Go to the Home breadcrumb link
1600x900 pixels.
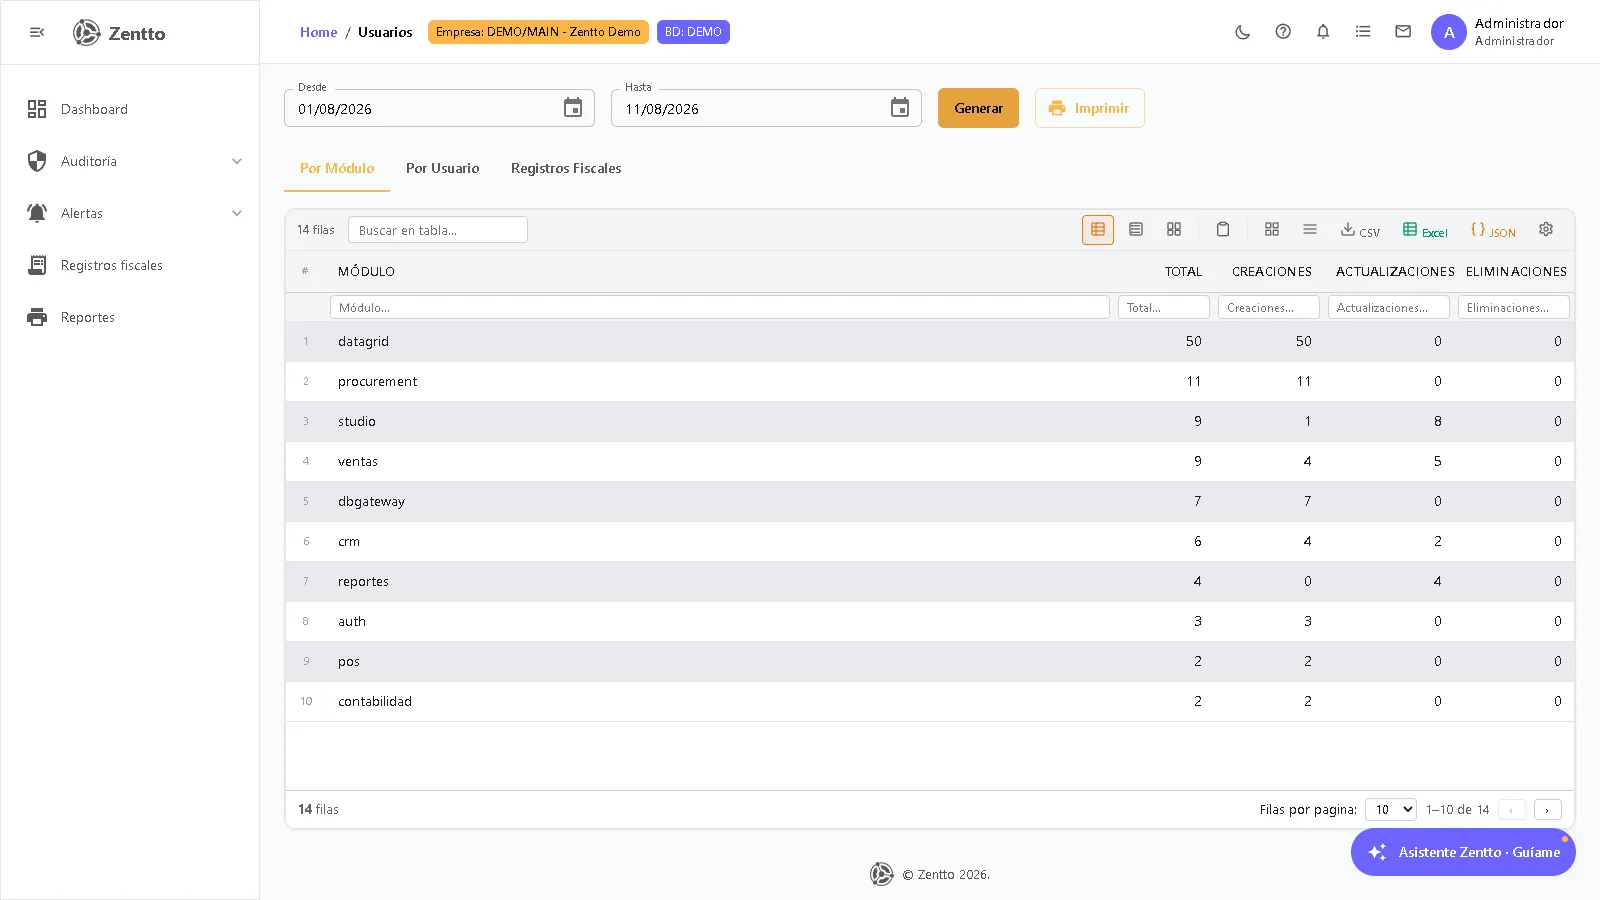[318, 32]
